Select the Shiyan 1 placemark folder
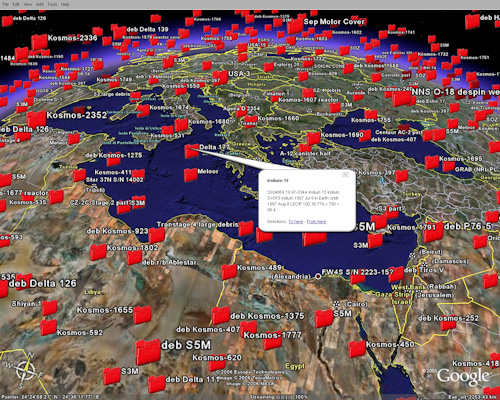Image resolution: width=500 pixels, height=400 pixels. [49, 307]
